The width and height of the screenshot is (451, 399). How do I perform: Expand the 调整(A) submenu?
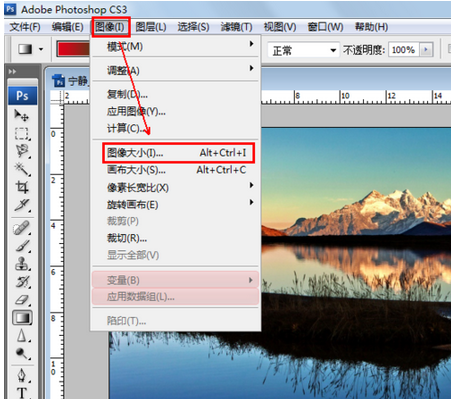(175, 70)
